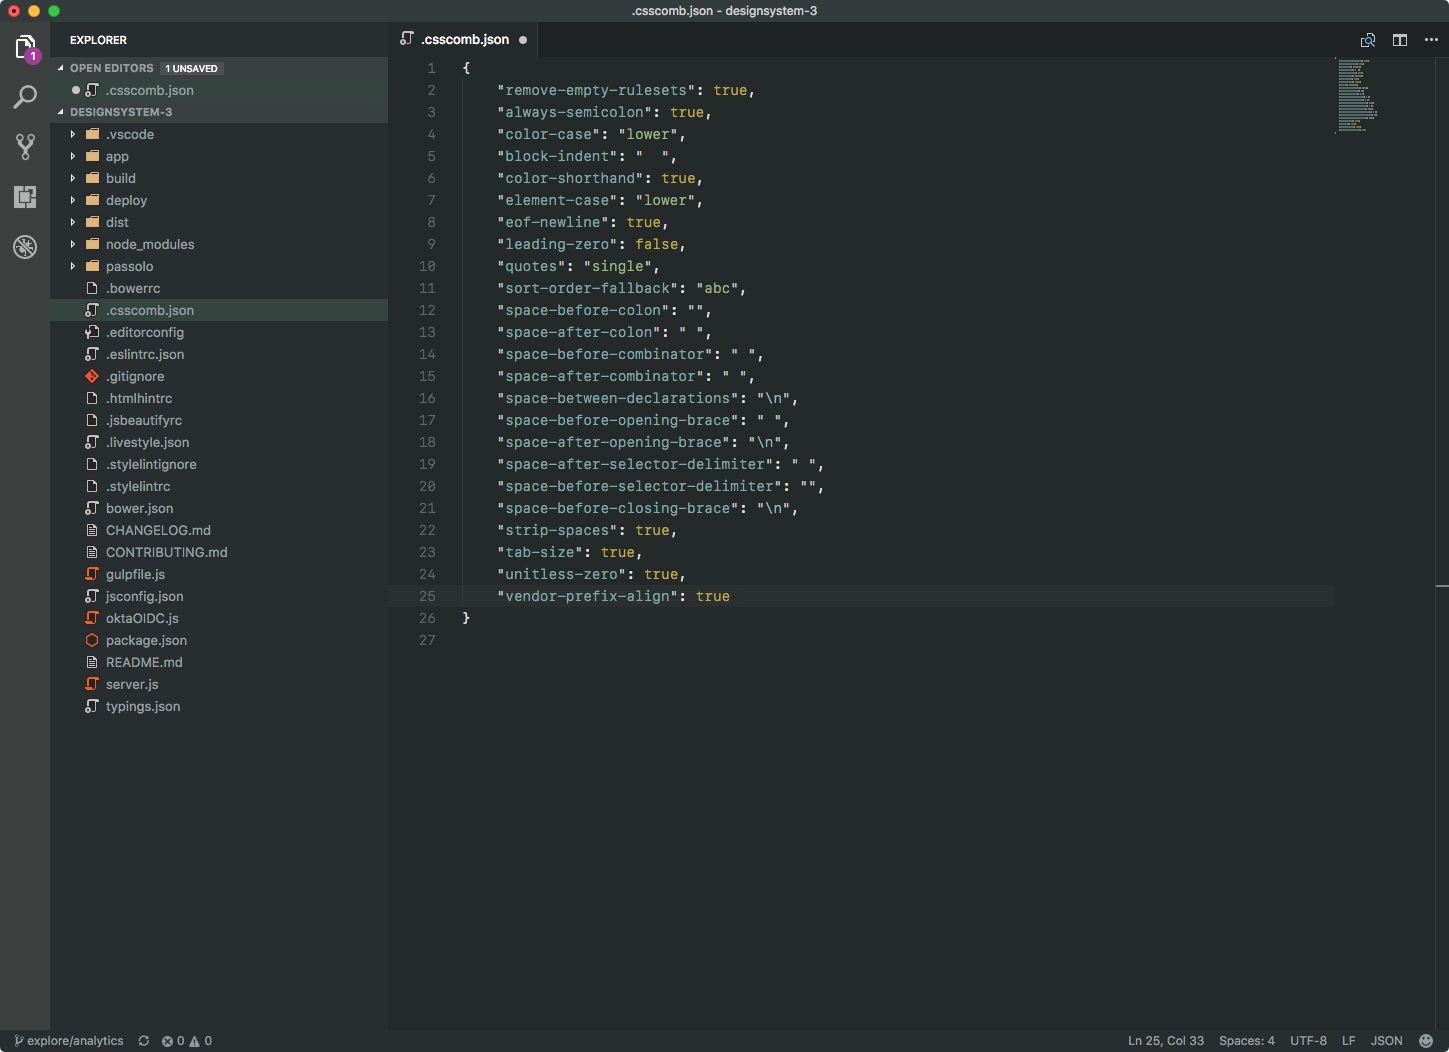Select the .csscomb.json editor tab
The width and height of the screenshot is (1449, 1052).
click(x=464, y=40)
